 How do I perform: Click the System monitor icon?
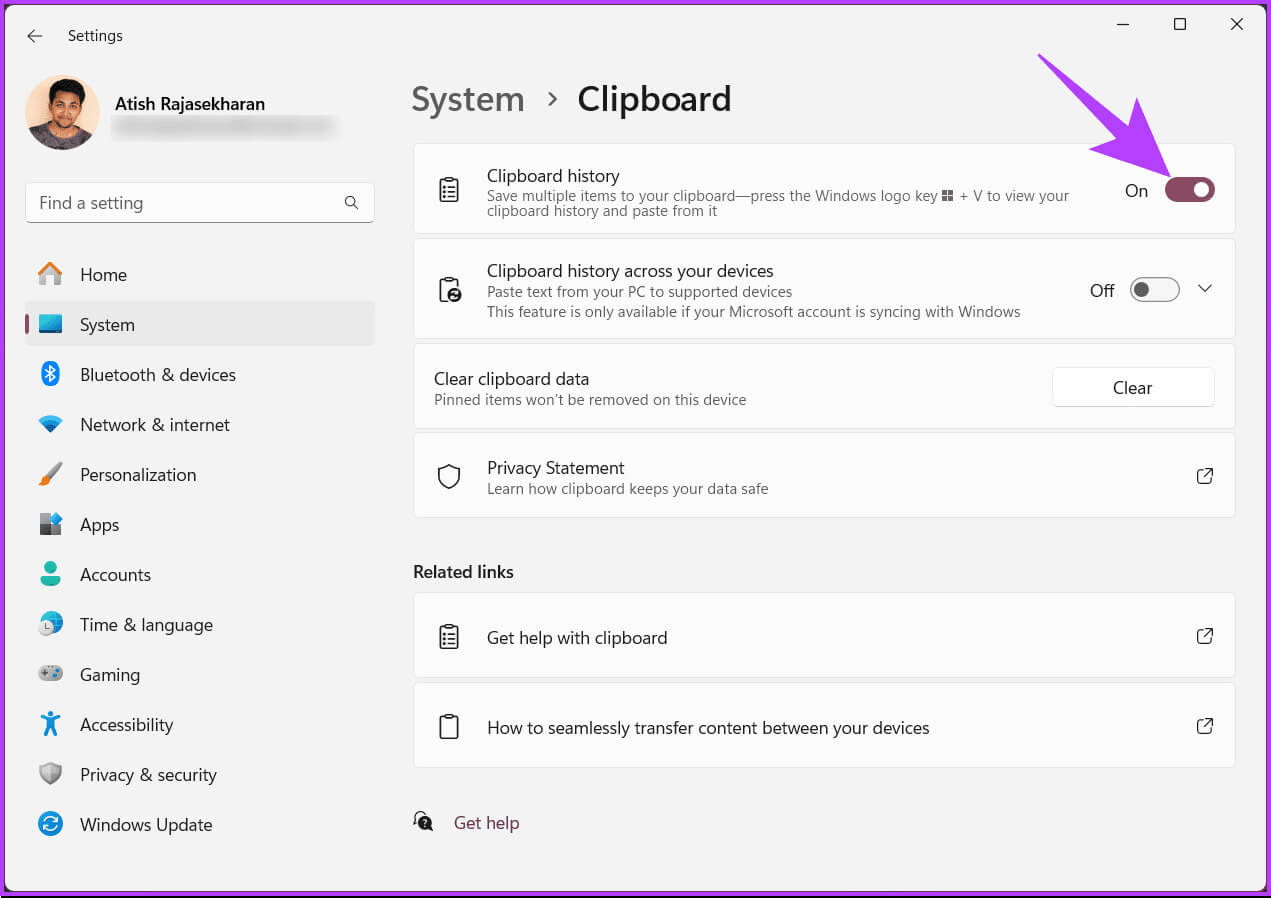click(x=50, y=325)
